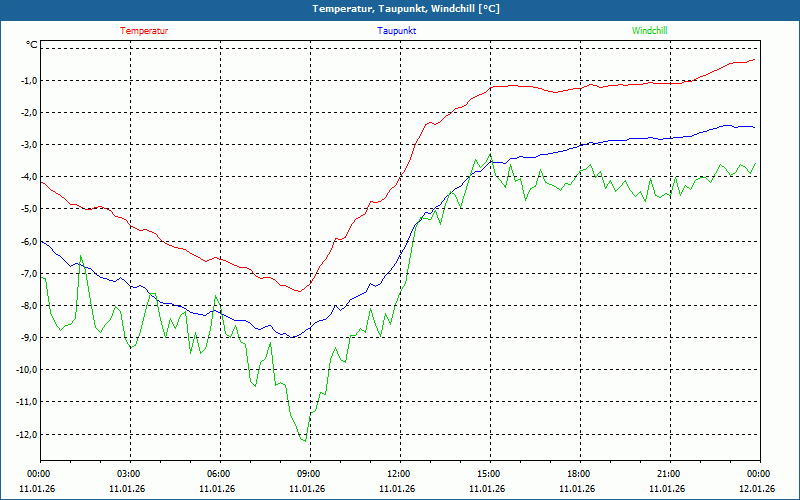The width and height of the screenshot is (800, 500).
Task: Click the '09:00' time label
Action: coord(310,474)
